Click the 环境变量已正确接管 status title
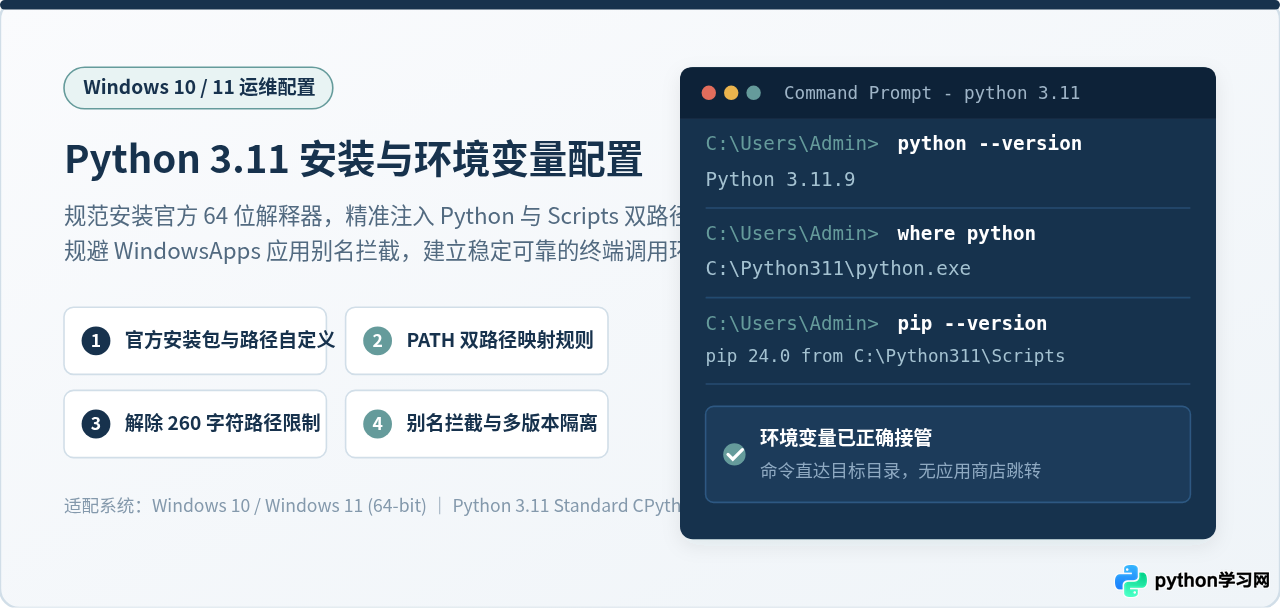The height and width of the screenshot is (608, 1280). [846, 438]
